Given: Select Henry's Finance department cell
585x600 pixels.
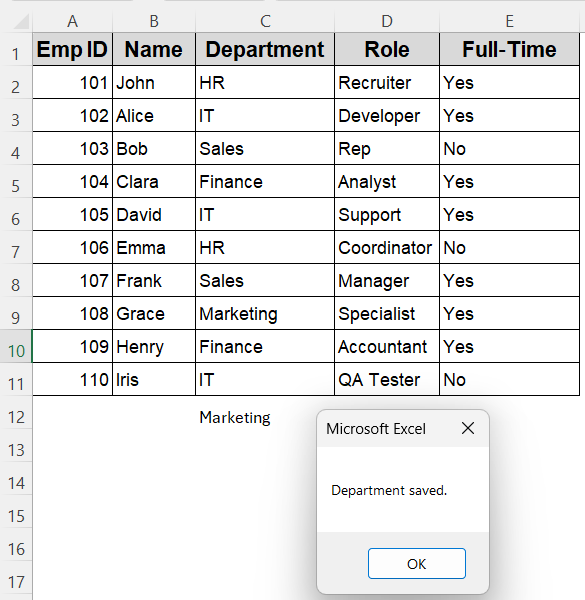Looking at the screenshot, I should click(x=265, y=346).
